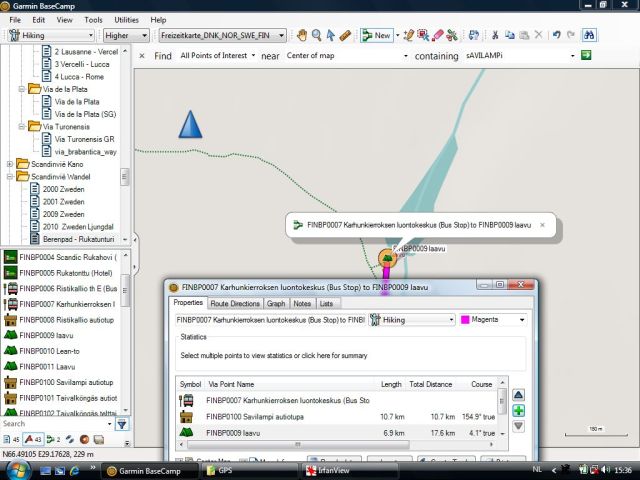Select the zoom magnifier tool
640x480 pixels.
coord(315,35)
